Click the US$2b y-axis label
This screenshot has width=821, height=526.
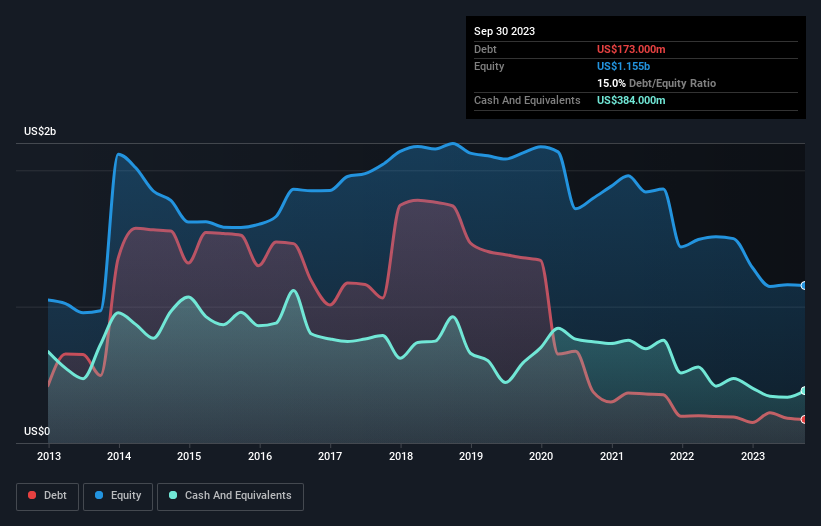coord(40,131)
